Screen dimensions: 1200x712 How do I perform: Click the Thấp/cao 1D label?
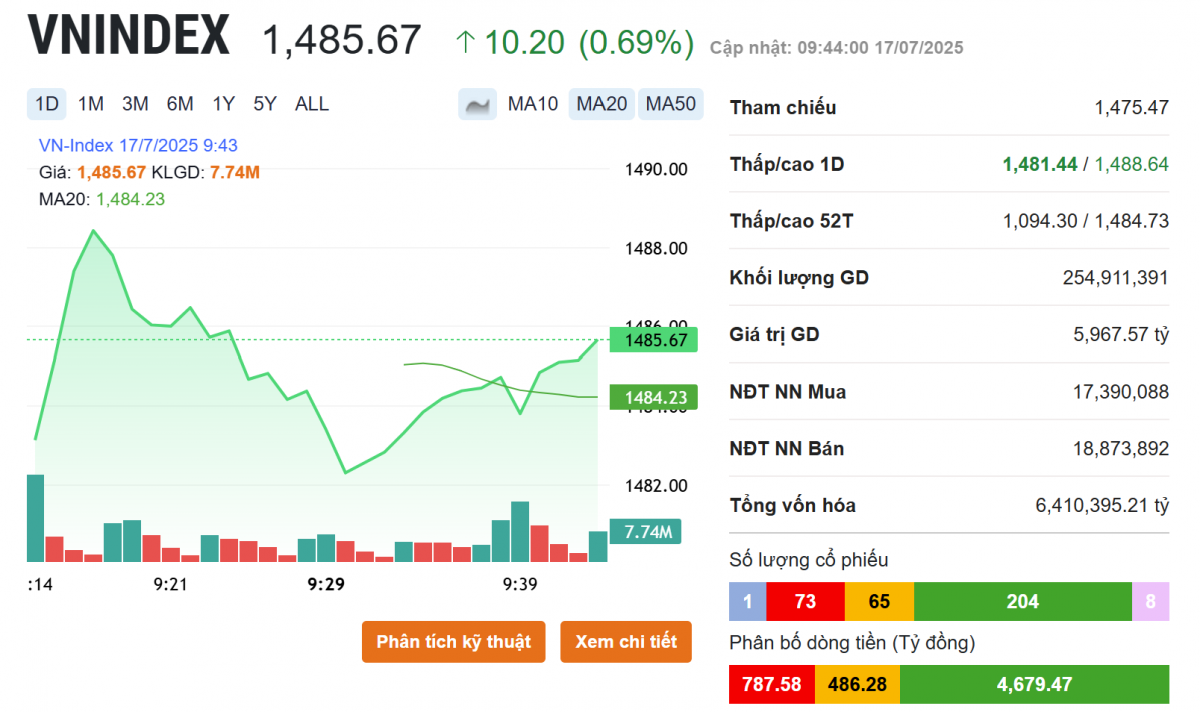[787, 164]
